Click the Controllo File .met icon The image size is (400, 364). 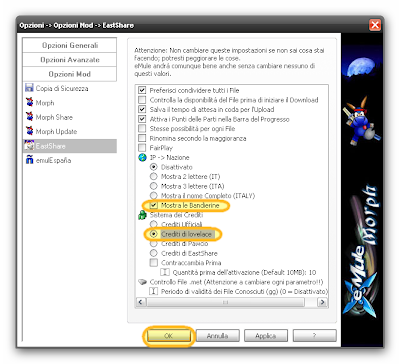point(142,282)
